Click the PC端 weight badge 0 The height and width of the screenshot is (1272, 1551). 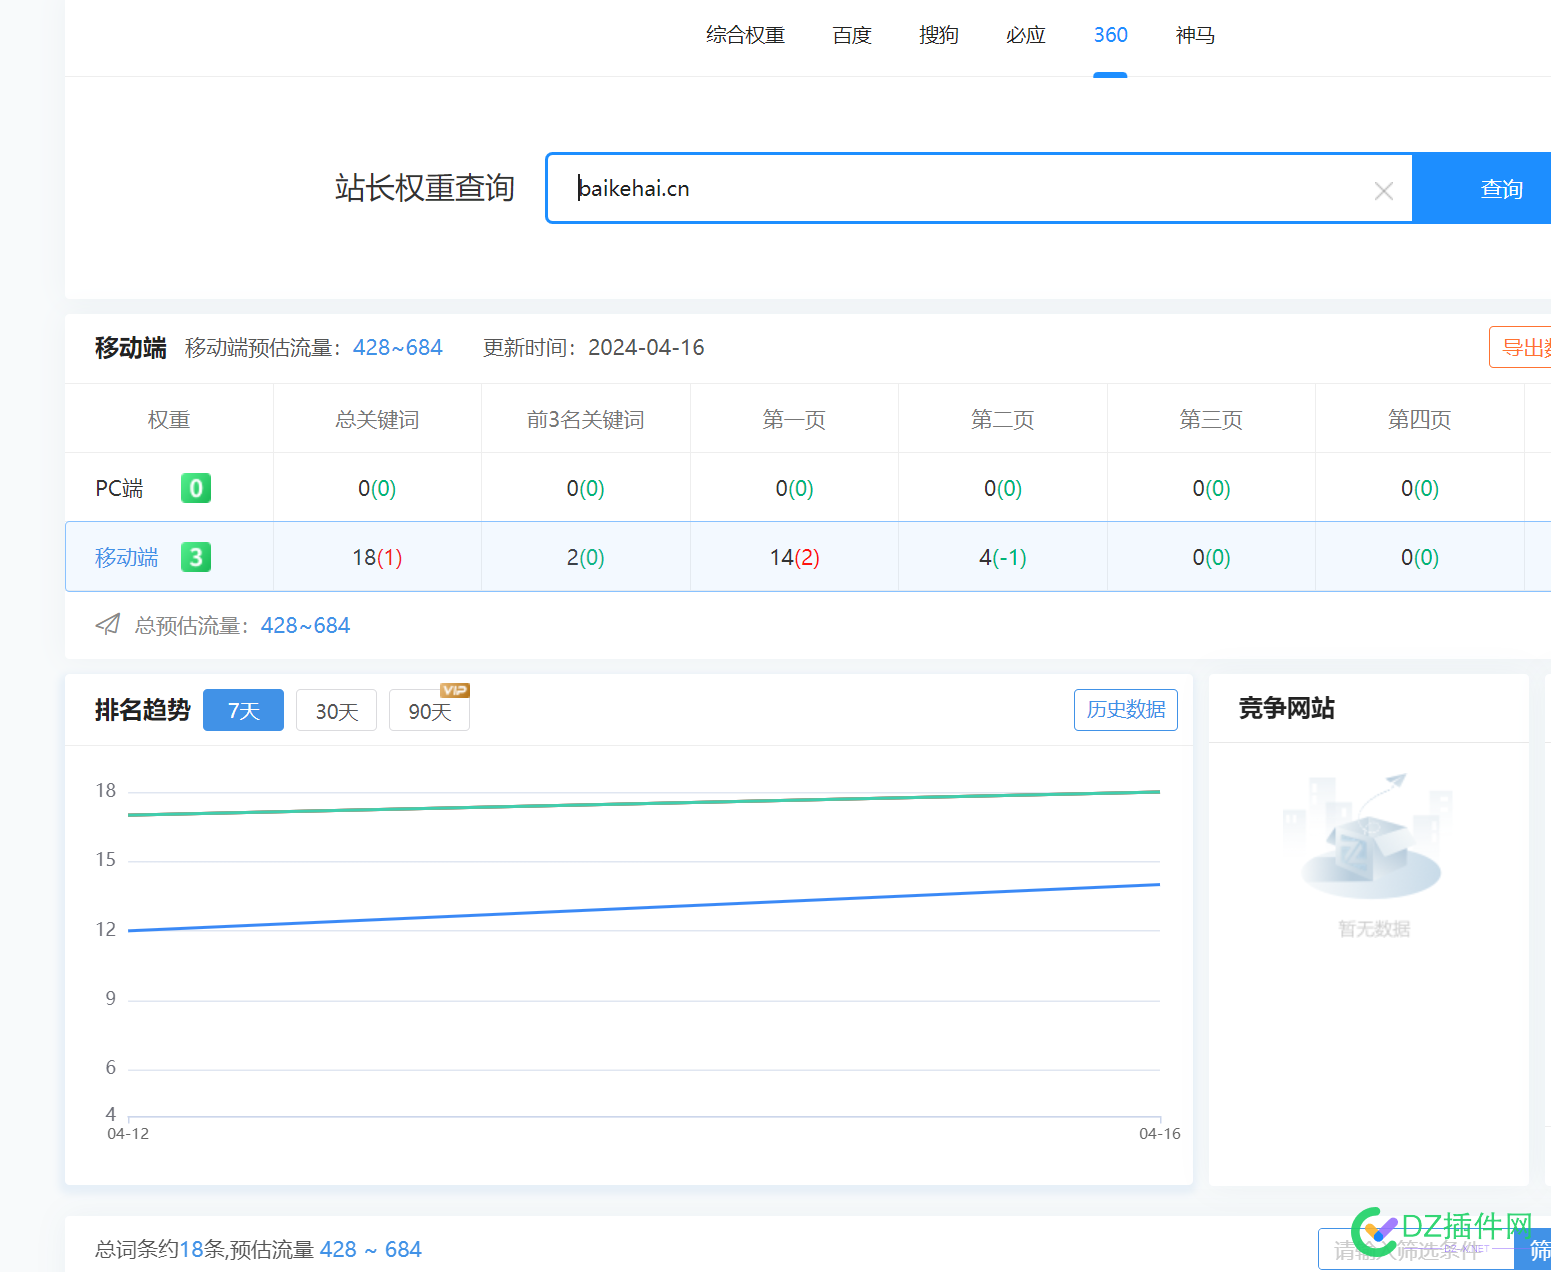tap(196, 488)
